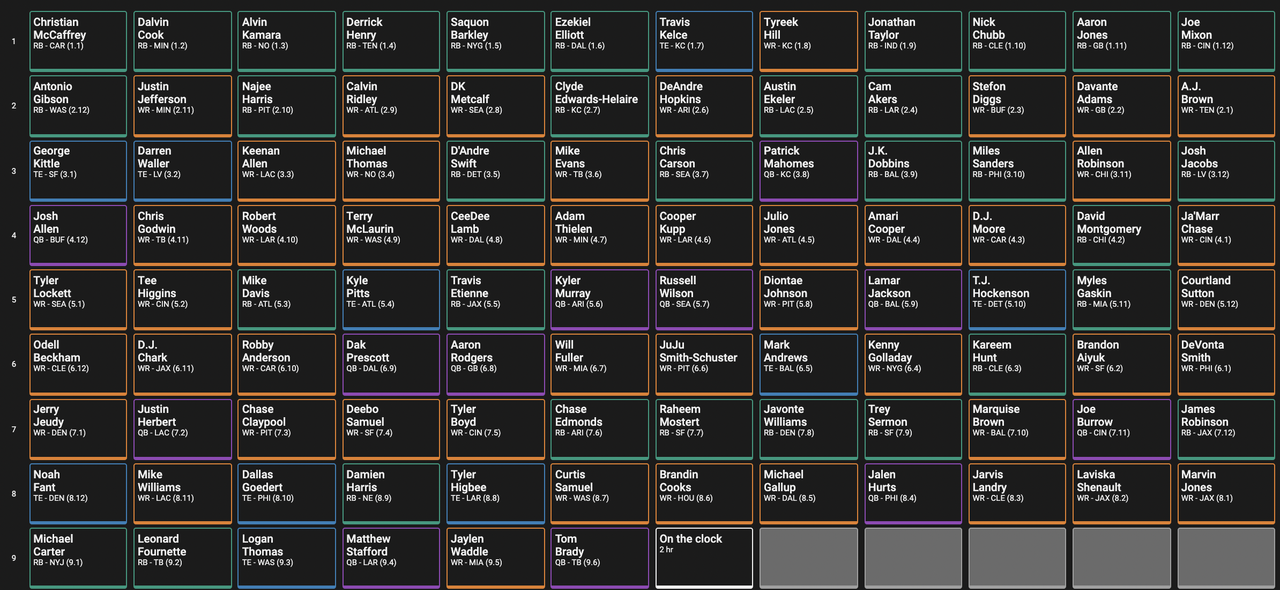Click the empty slot right of 'On the clock'
The width and height of the screenshot is (1280, 590).
(x=809, y=558)
